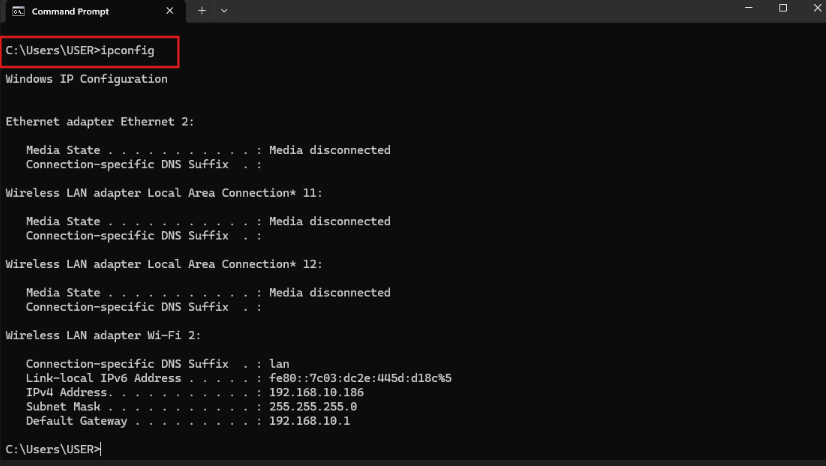Click the default gateway value 192.168.10.1
The height and width of the screenshot is (466, 826).
(309, 421)
